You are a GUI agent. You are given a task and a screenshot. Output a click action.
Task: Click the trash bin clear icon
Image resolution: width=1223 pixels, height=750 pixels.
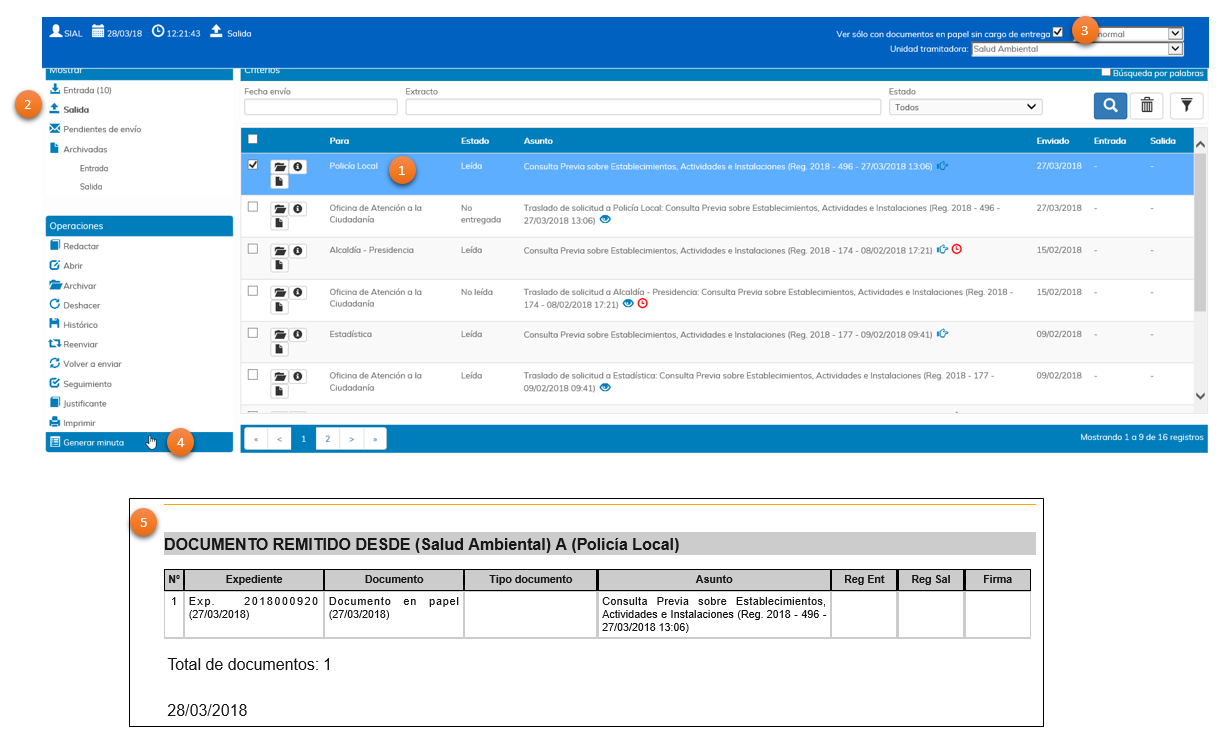click(x=1147, y=105)
